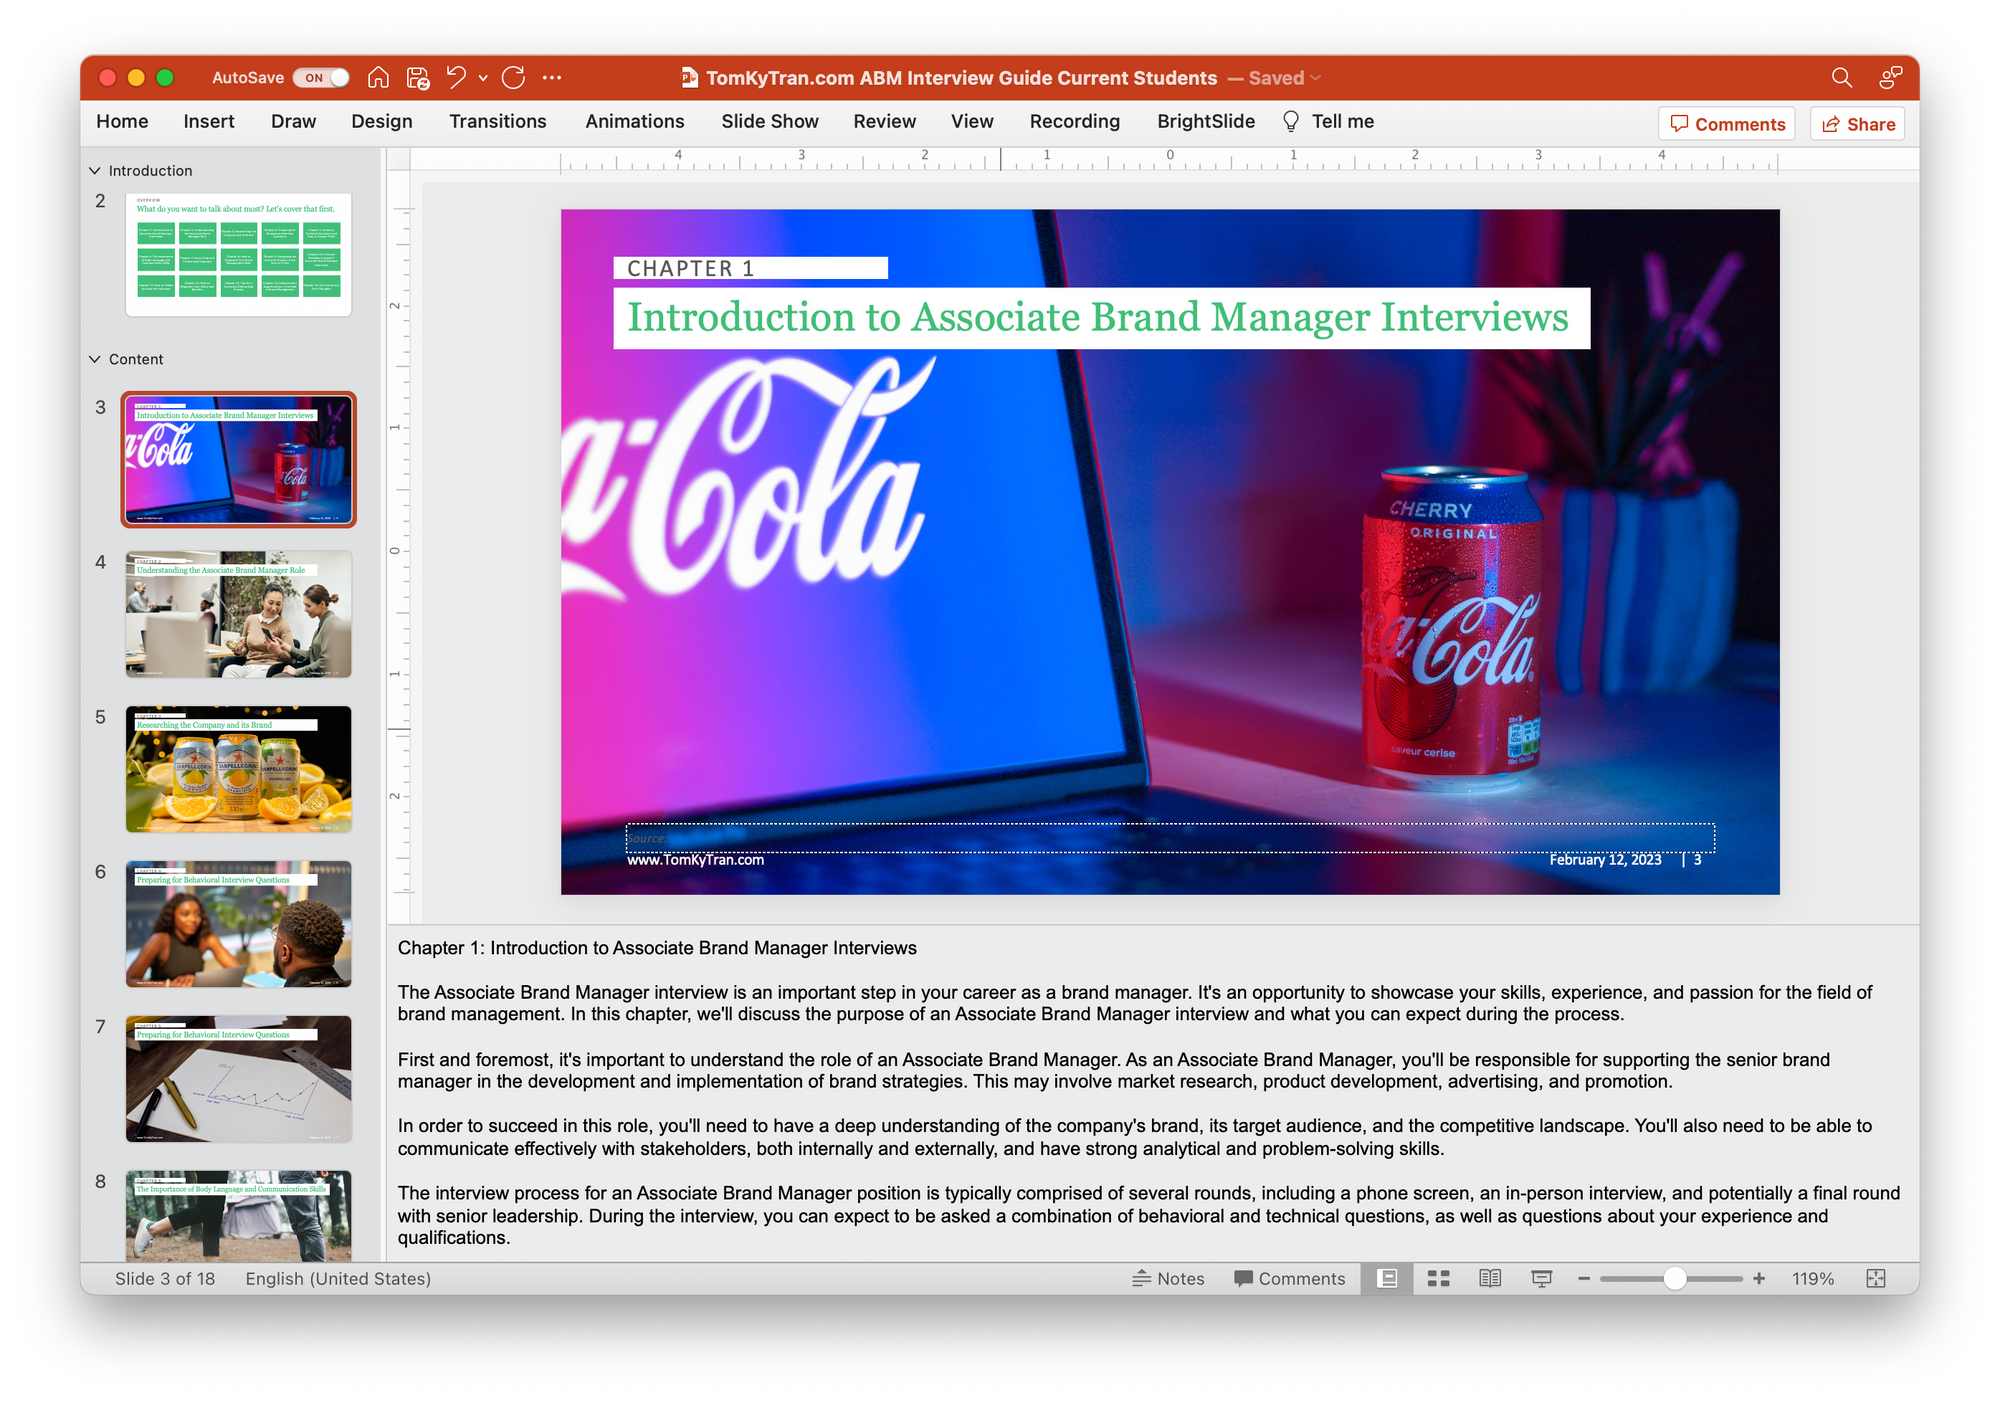Click zoom in plus button
2000x1401 pixels.
pos(1759,1279)
